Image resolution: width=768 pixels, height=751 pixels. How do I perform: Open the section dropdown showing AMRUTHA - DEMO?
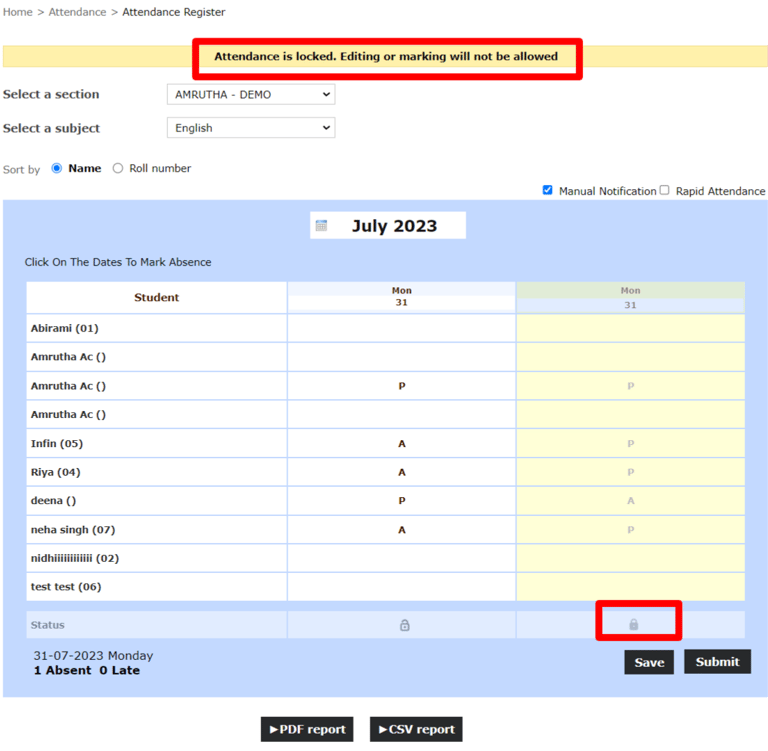251,95
